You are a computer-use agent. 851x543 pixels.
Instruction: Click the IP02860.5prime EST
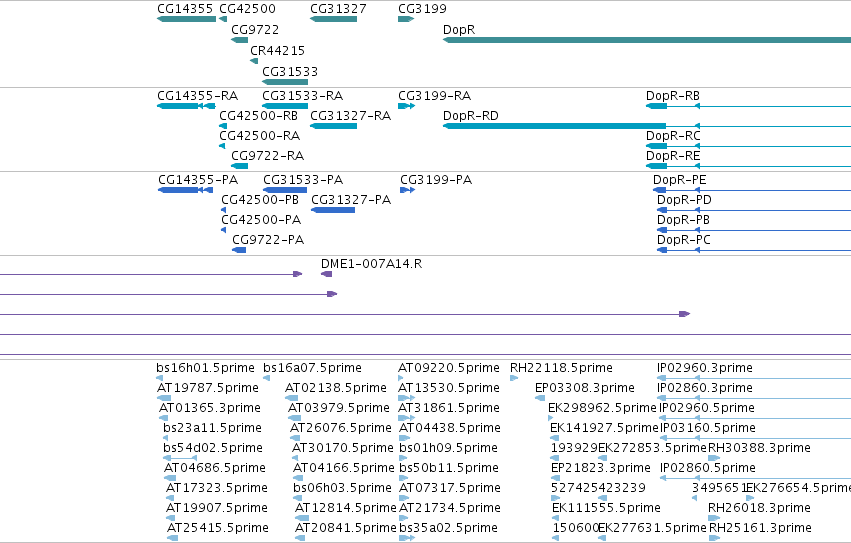click(x=755, y=478)
